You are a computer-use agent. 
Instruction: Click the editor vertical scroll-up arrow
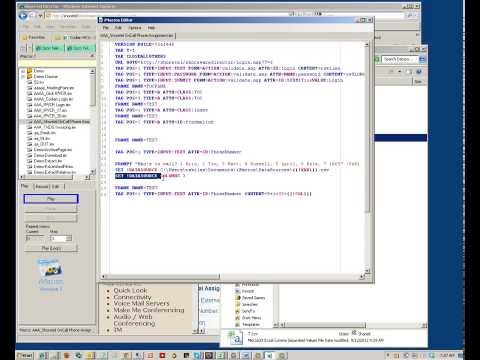pyautogui.click(x=367, y=45)
